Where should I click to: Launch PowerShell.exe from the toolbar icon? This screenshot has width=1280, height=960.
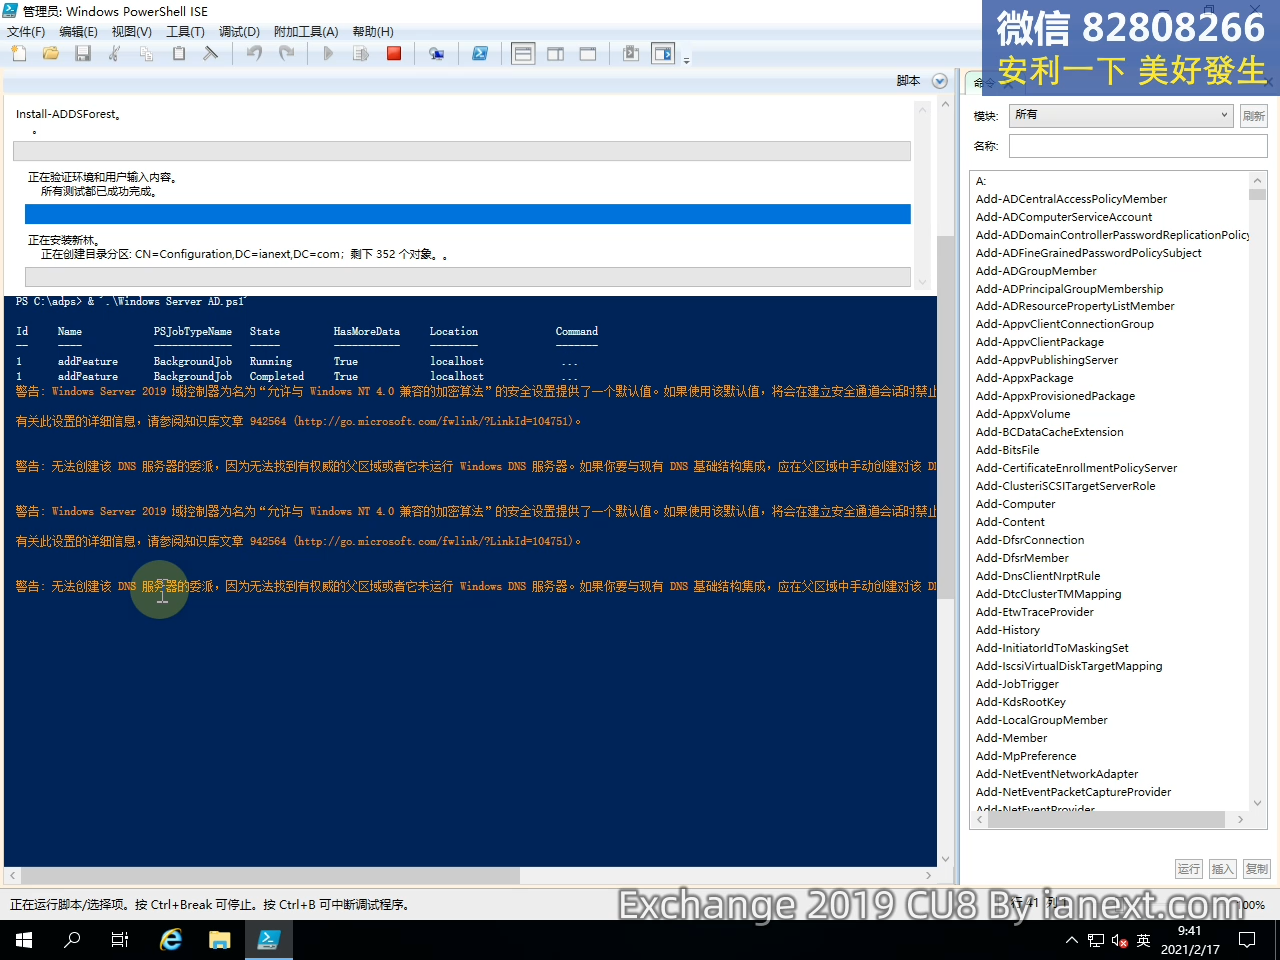coord(480,54)
